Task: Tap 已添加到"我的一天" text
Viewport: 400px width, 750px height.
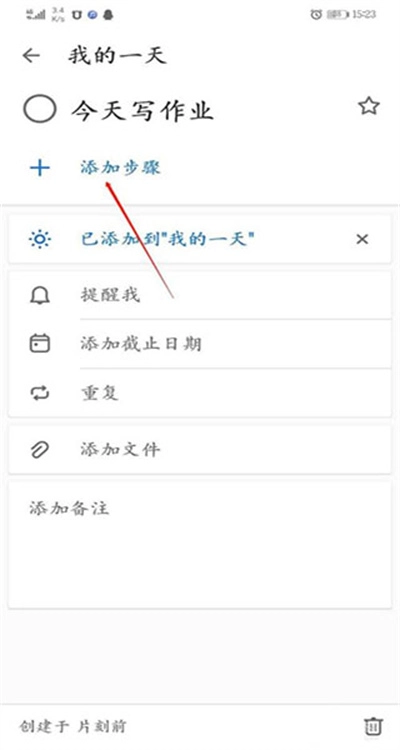Action: tap(167, 239)
